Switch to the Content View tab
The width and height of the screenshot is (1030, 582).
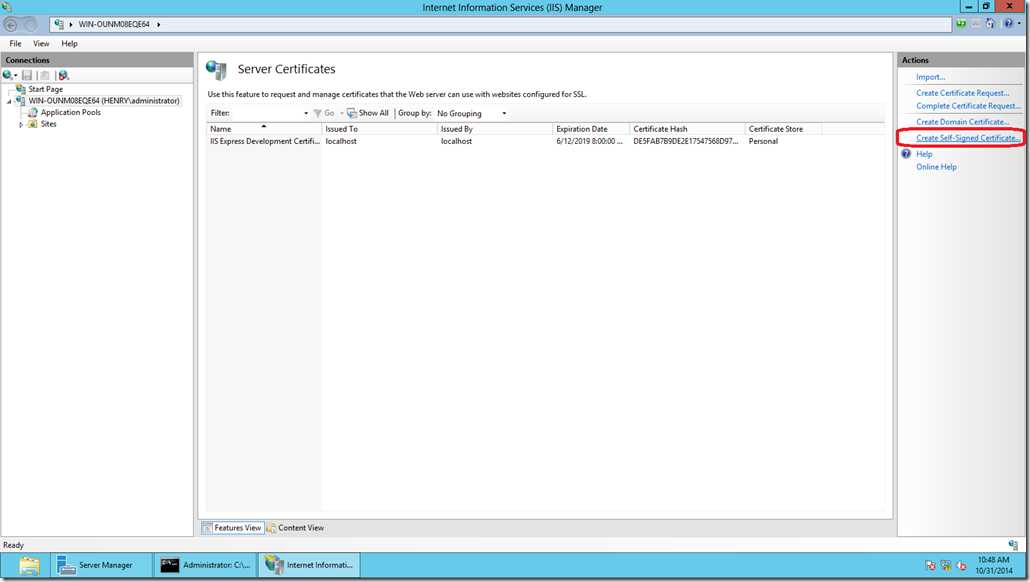click(x=296, y=527)
